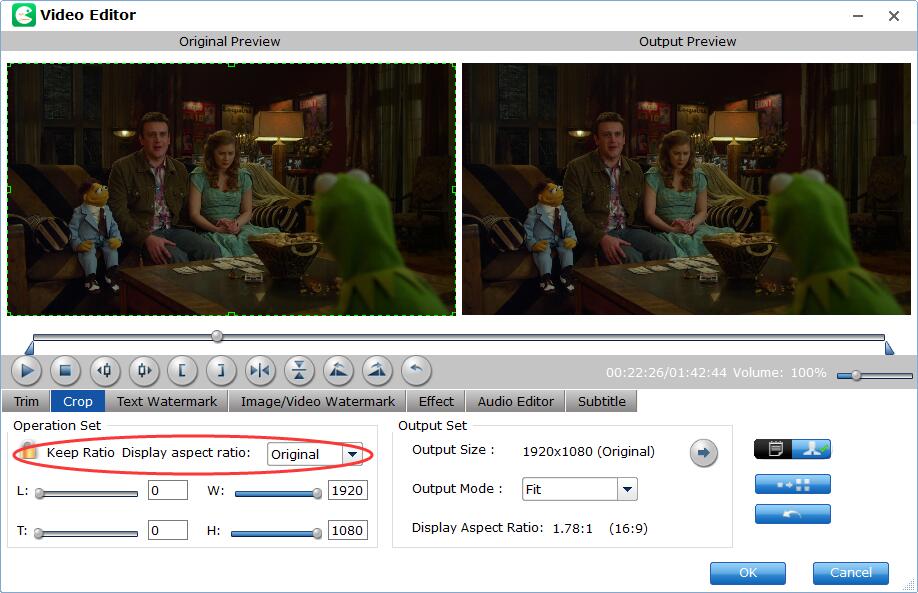Grab the bottom-center crop handle
918x593 pixels.
[x=231, y=314]
